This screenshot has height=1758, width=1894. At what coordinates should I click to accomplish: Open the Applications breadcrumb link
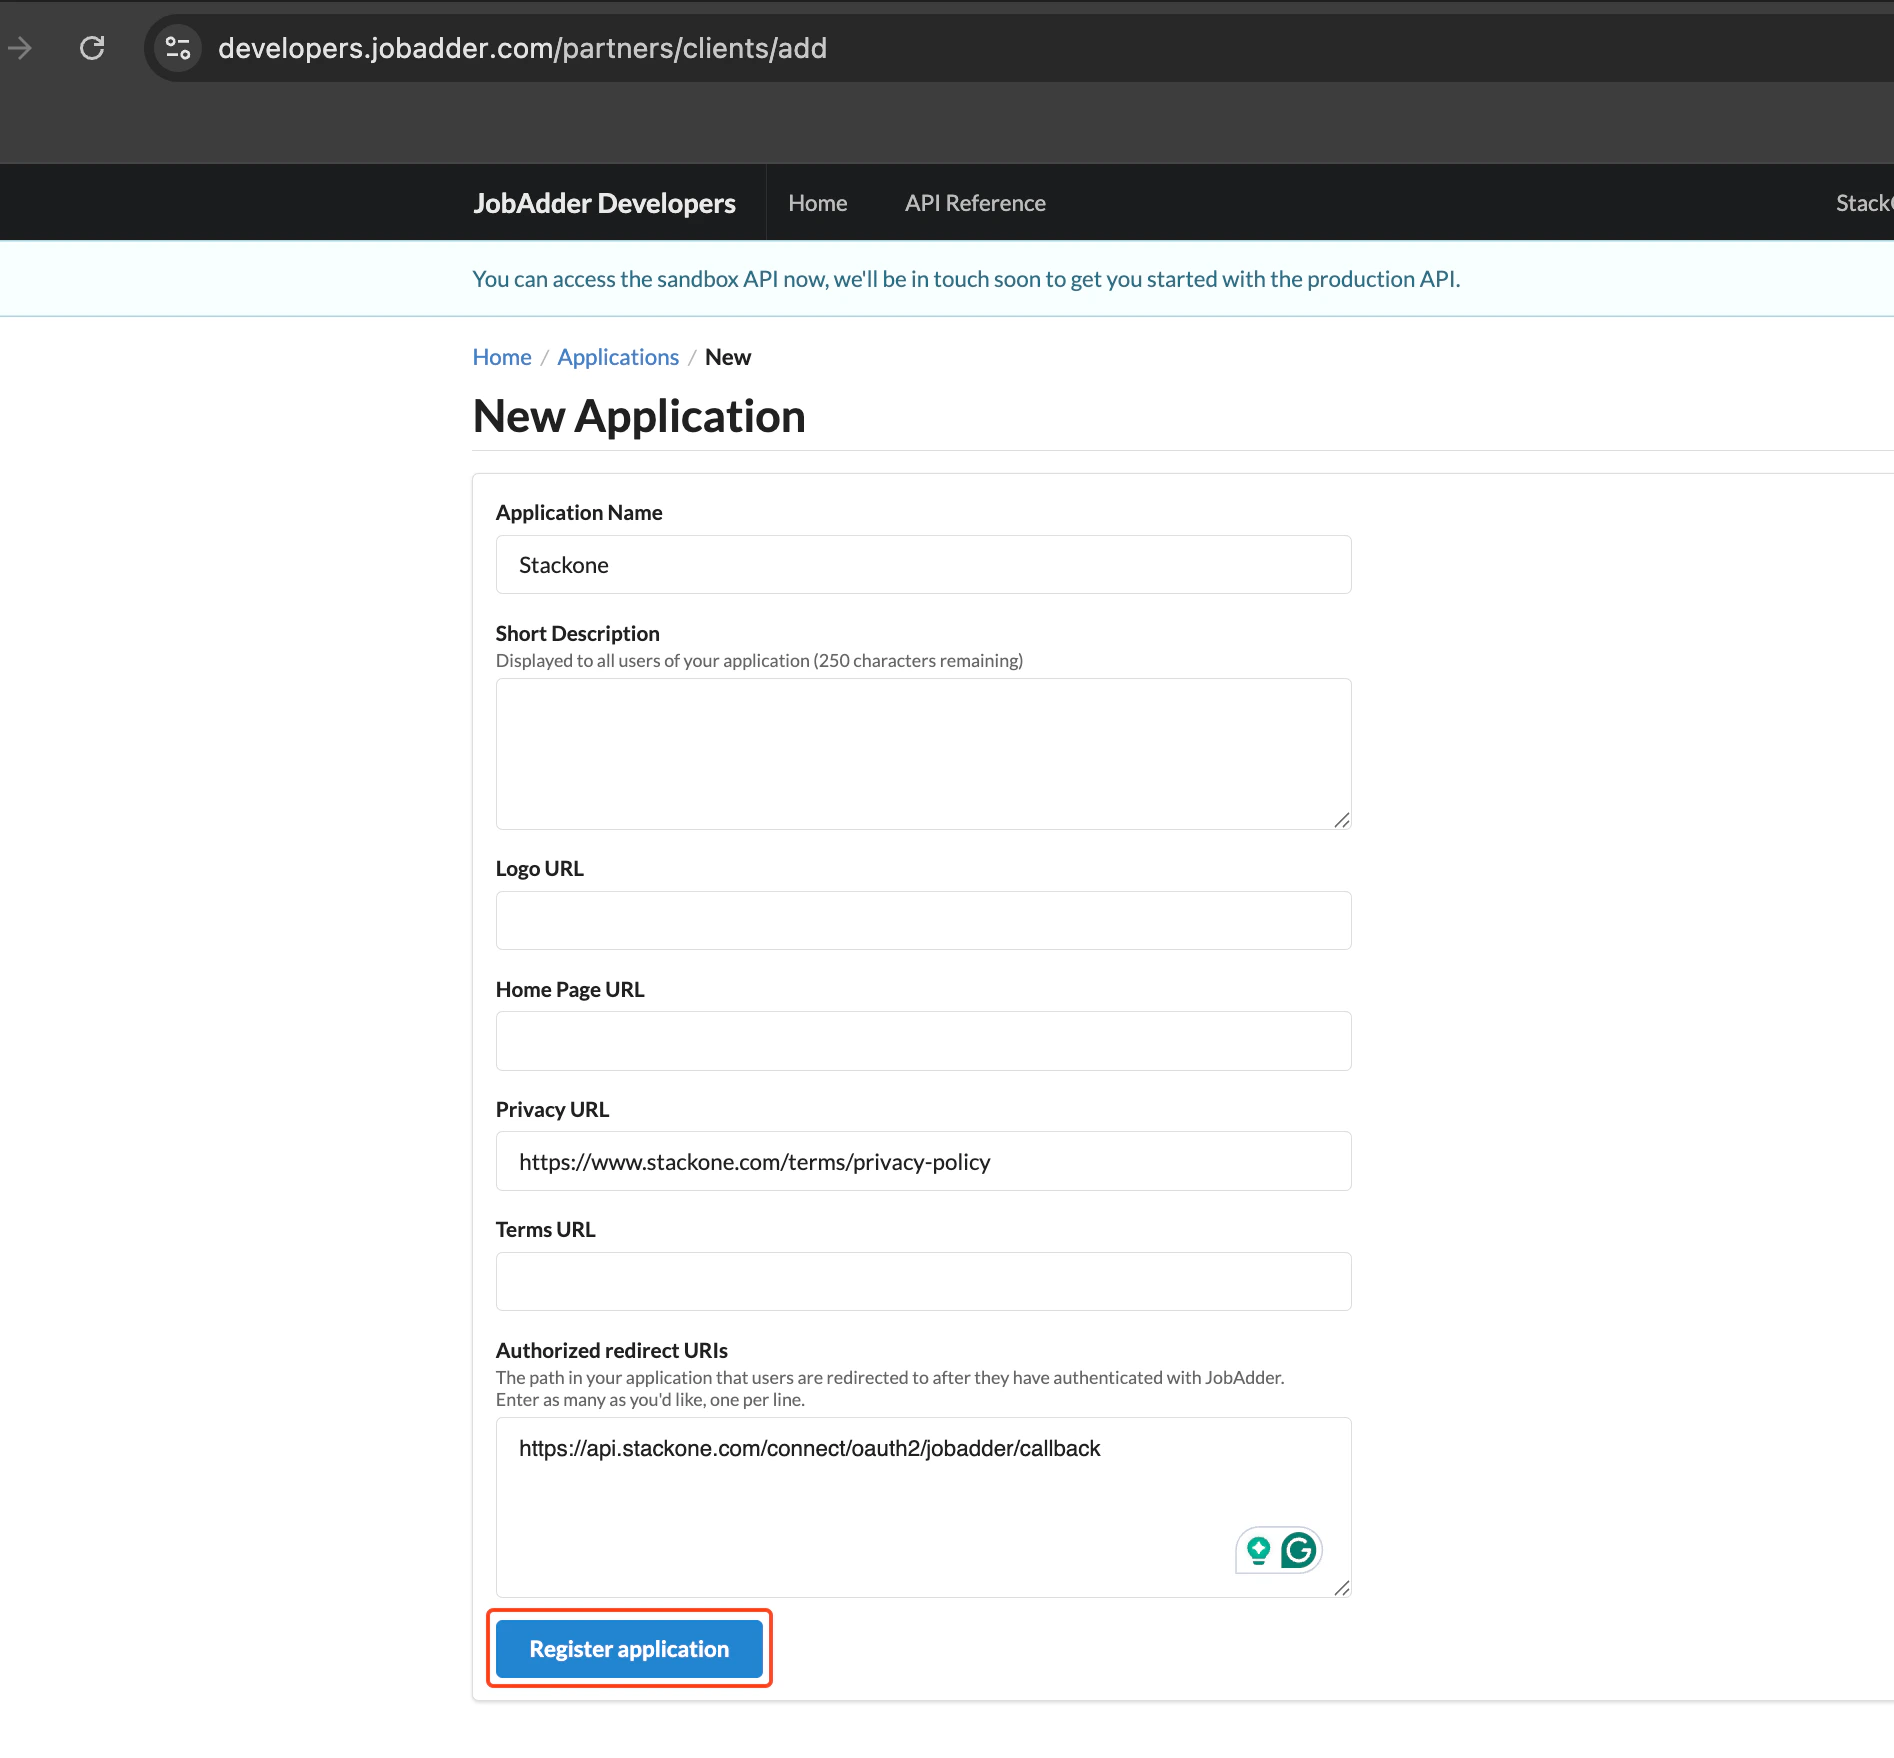tap(617, 356)
